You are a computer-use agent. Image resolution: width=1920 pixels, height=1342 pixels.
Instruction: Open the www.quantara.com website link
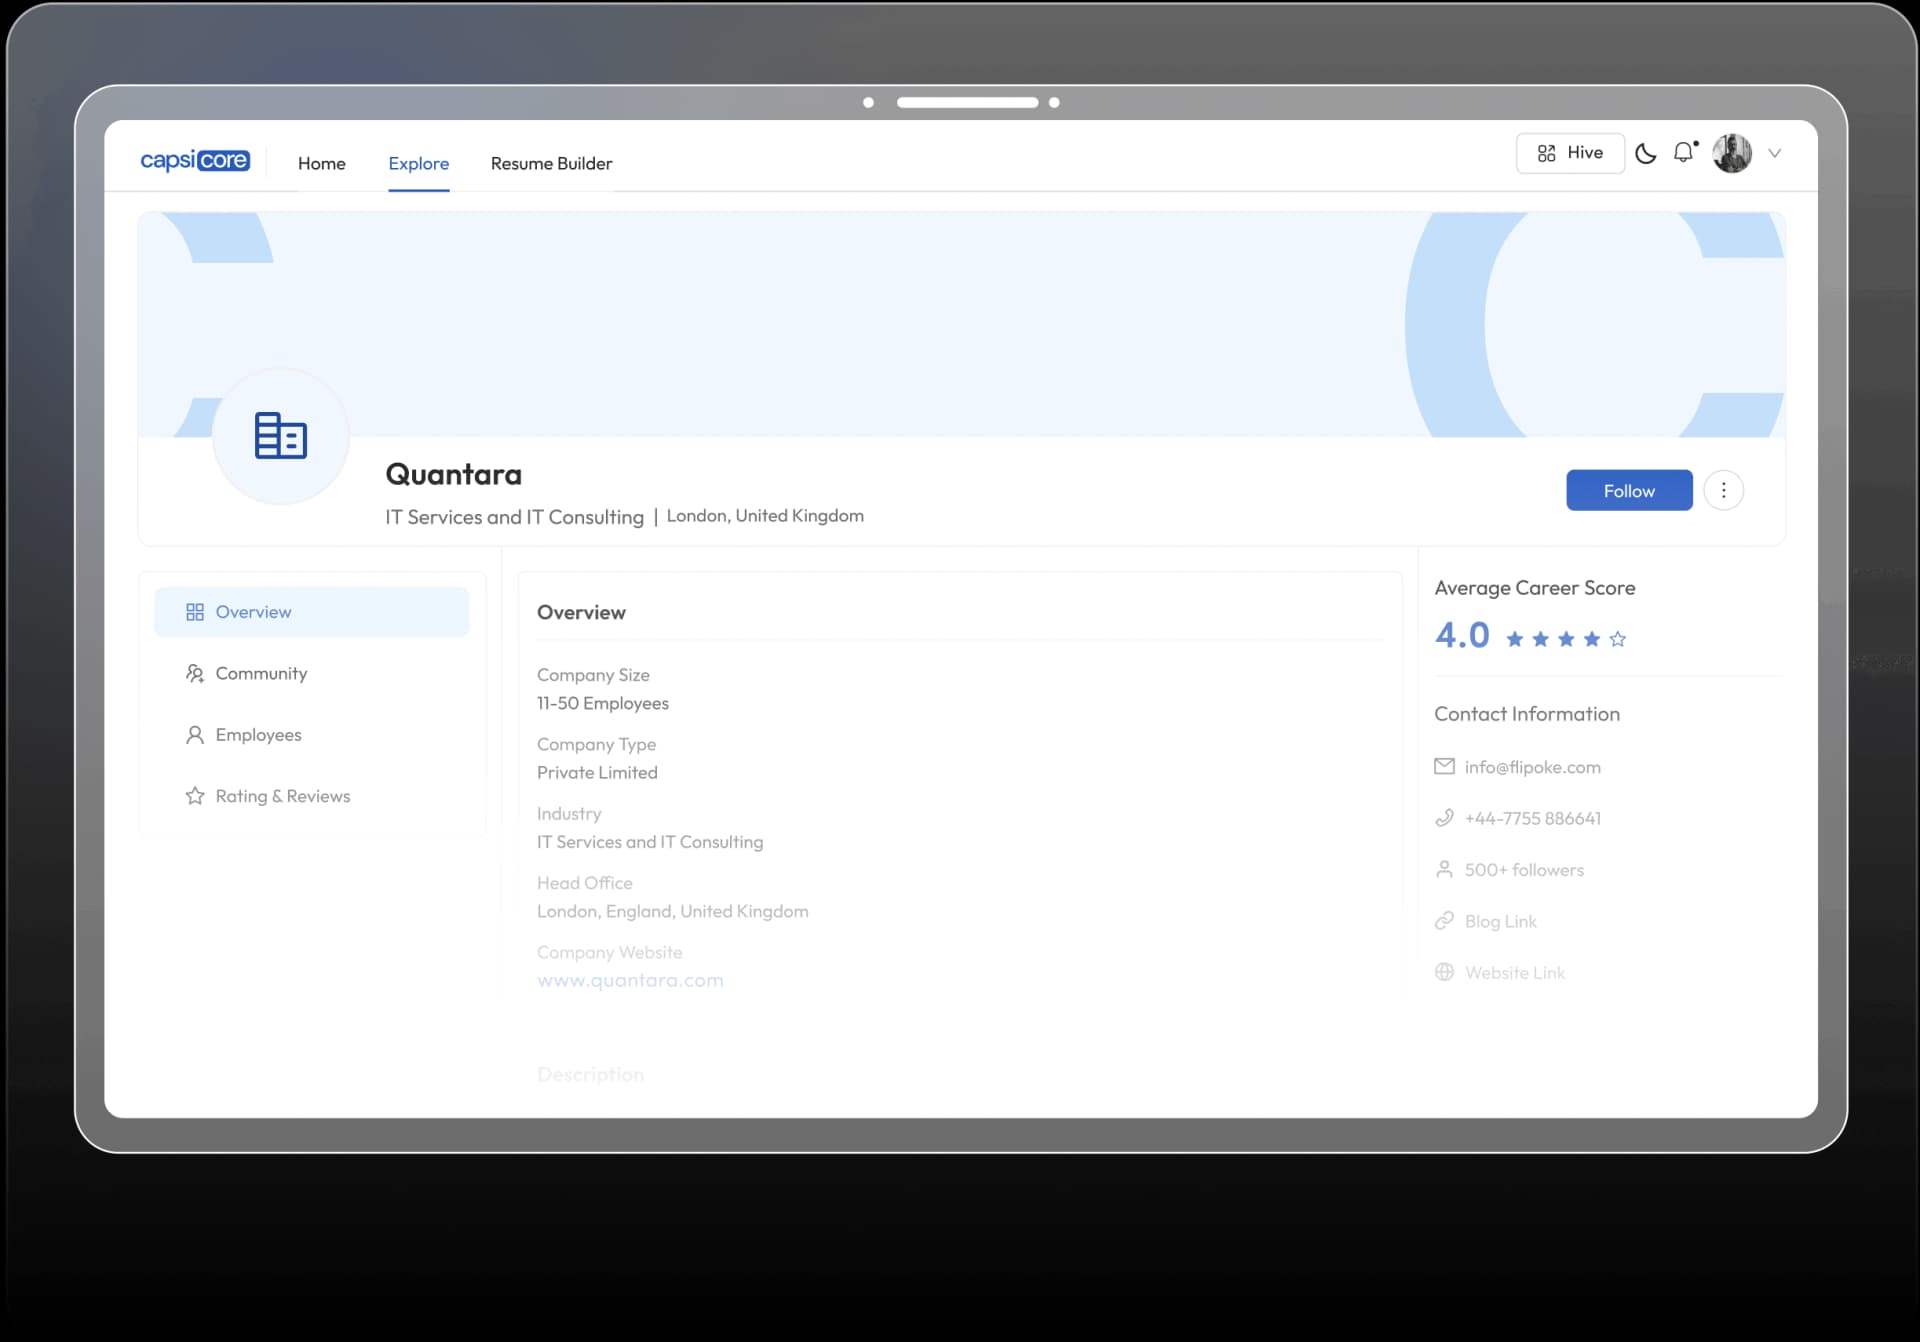pyautogui.click(x=630, y=980)
